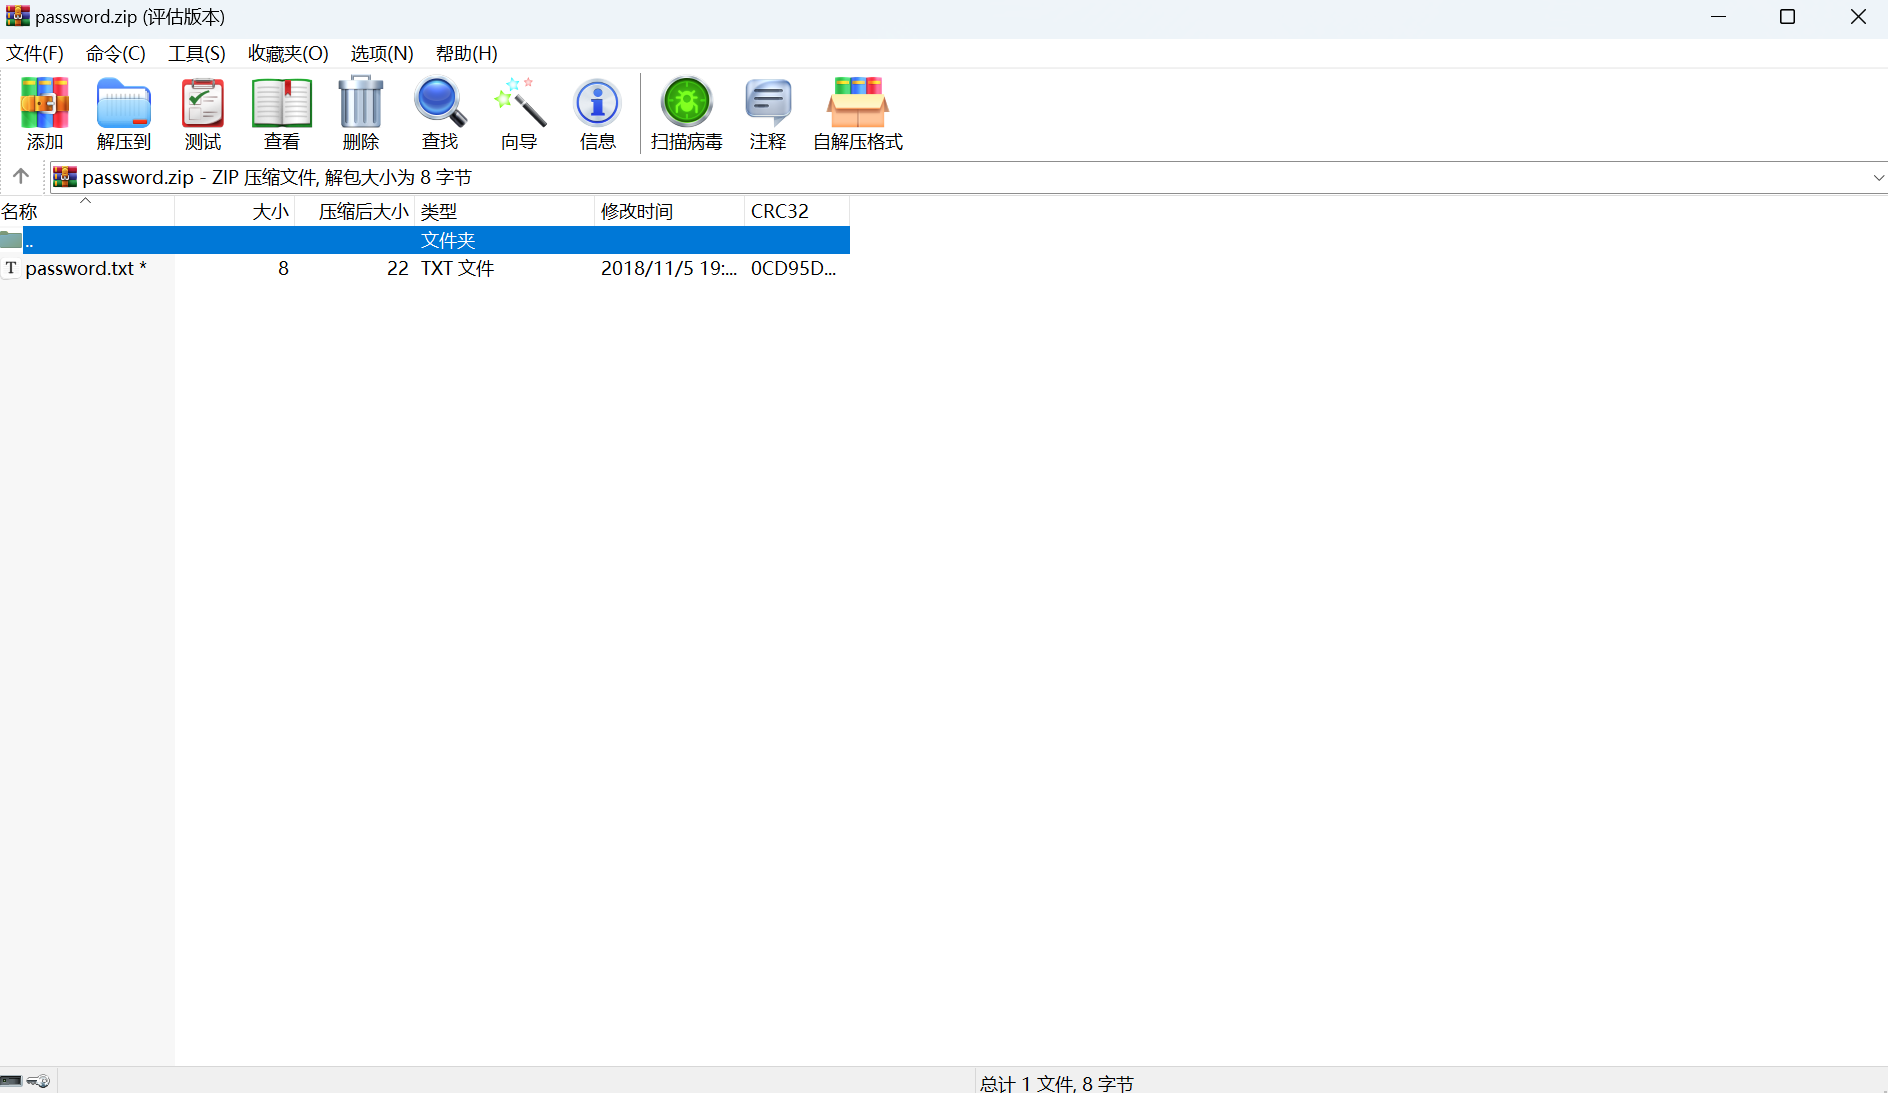Click the archive icon in address bar
This screenshot has height=1093, width=1888.
pos(65,177)
